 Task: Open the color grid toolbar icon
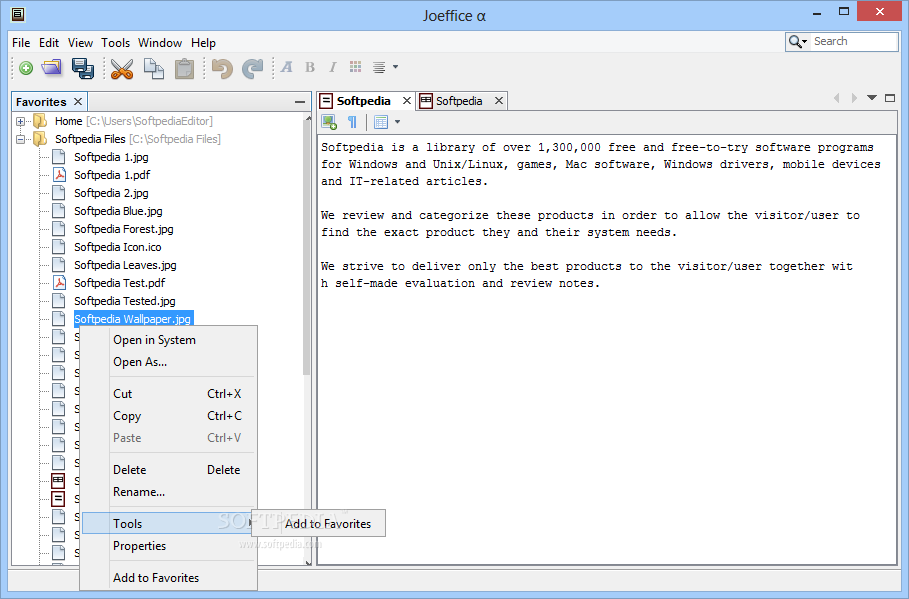click(355, 67)
